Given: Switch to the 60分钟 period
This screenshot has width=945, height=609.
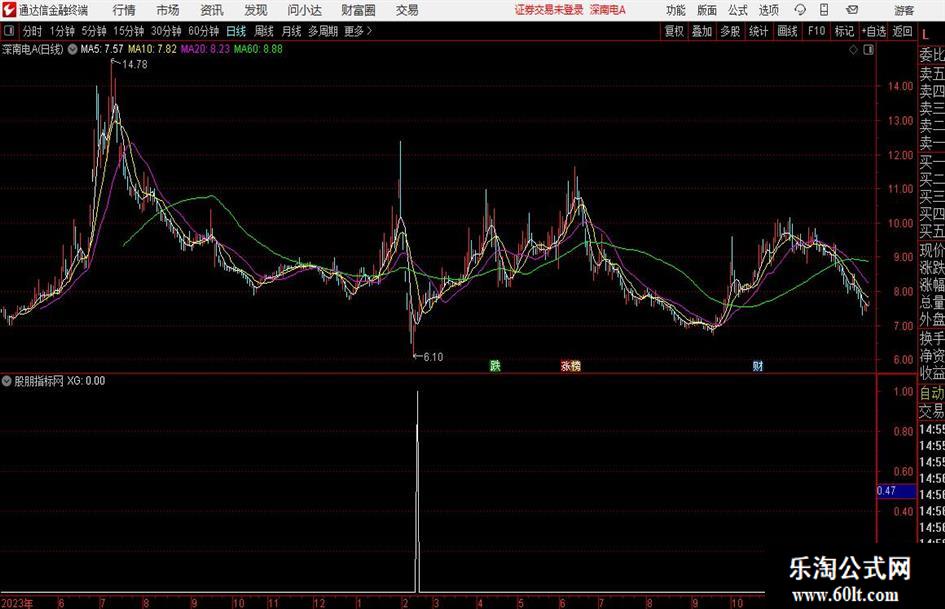Looking at the screenshot, I should (x=203, y=31).
